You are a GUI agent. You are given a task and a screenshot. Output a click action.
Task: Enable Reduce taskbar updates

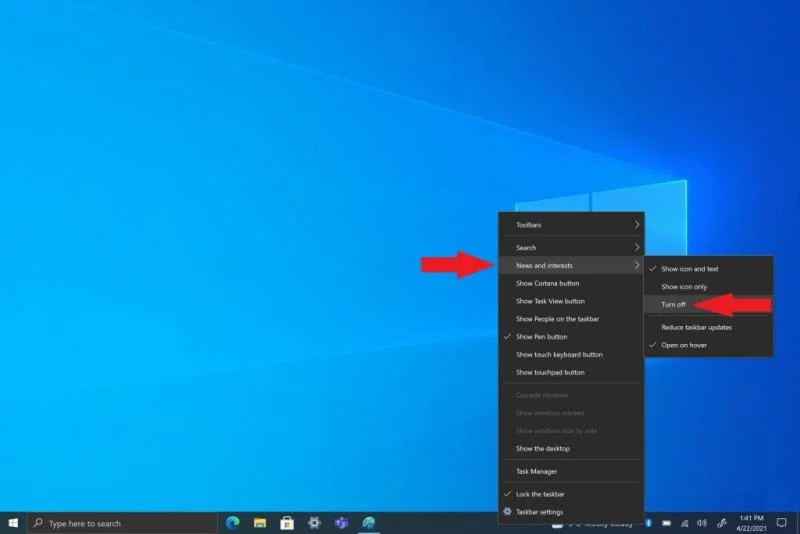(709, 327)
